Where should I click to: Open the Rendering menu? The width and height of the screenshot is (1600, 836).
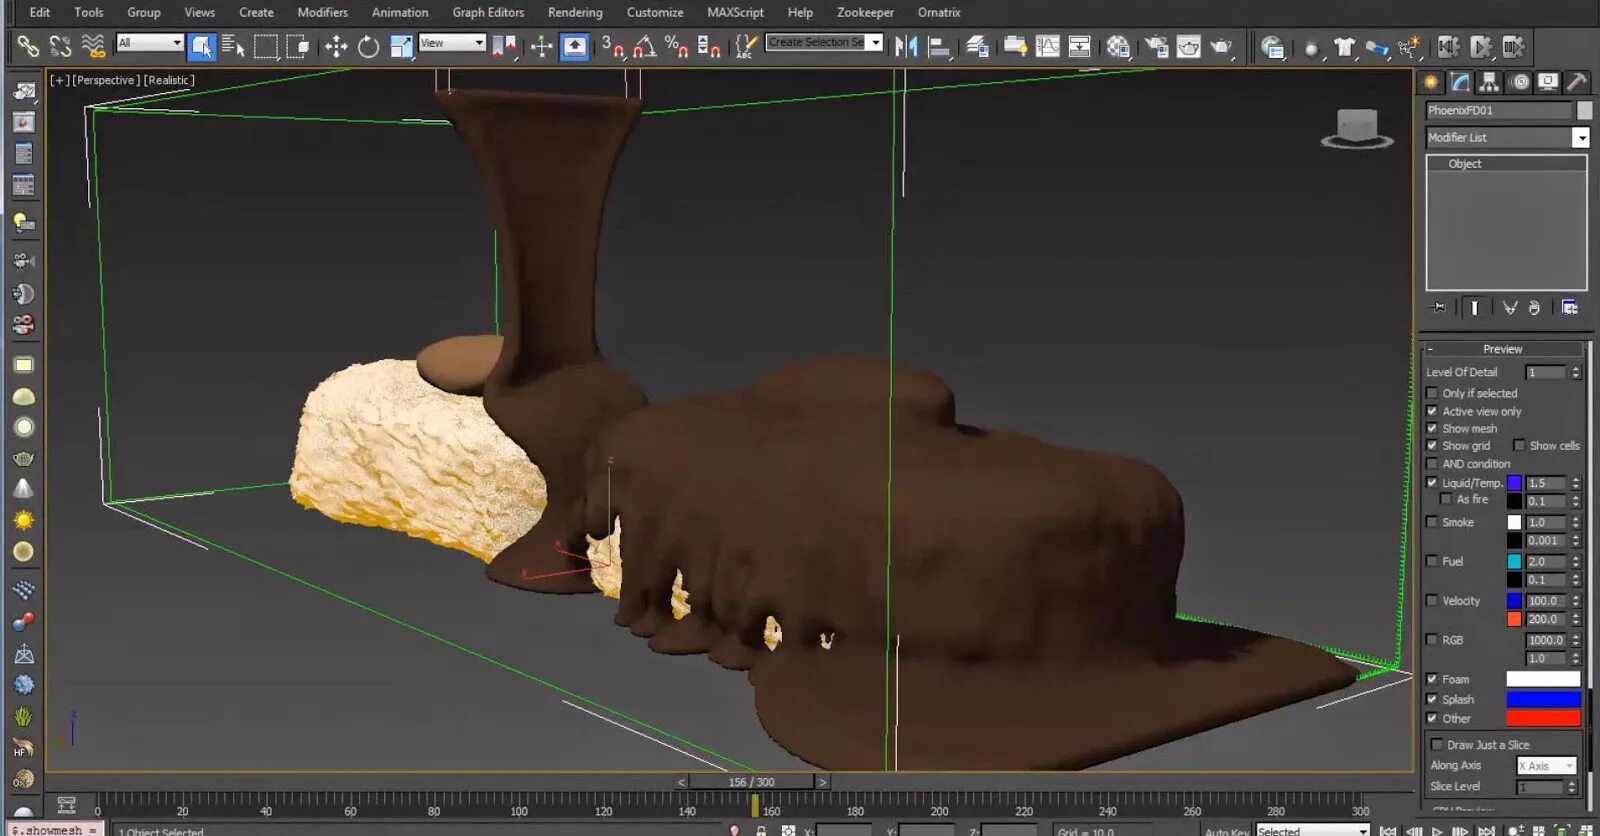(575, 12)
